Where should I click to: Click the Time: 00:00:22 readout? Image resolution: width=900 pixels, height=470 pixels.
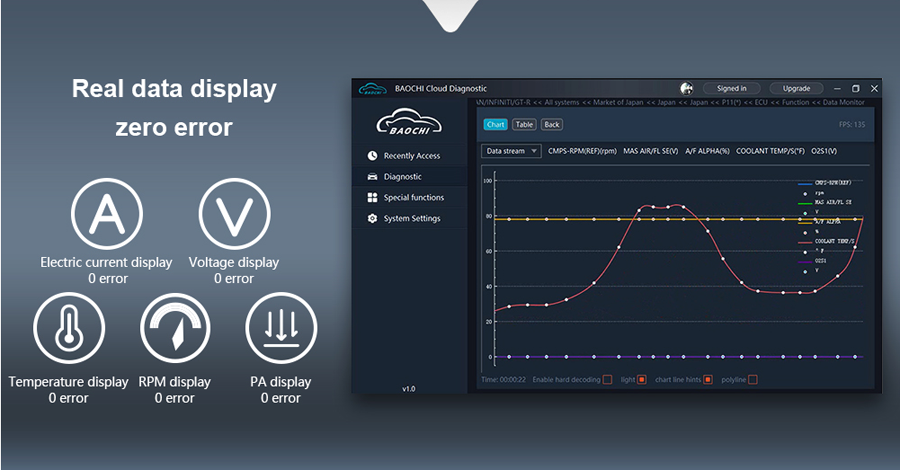click(x=503, y=379)
